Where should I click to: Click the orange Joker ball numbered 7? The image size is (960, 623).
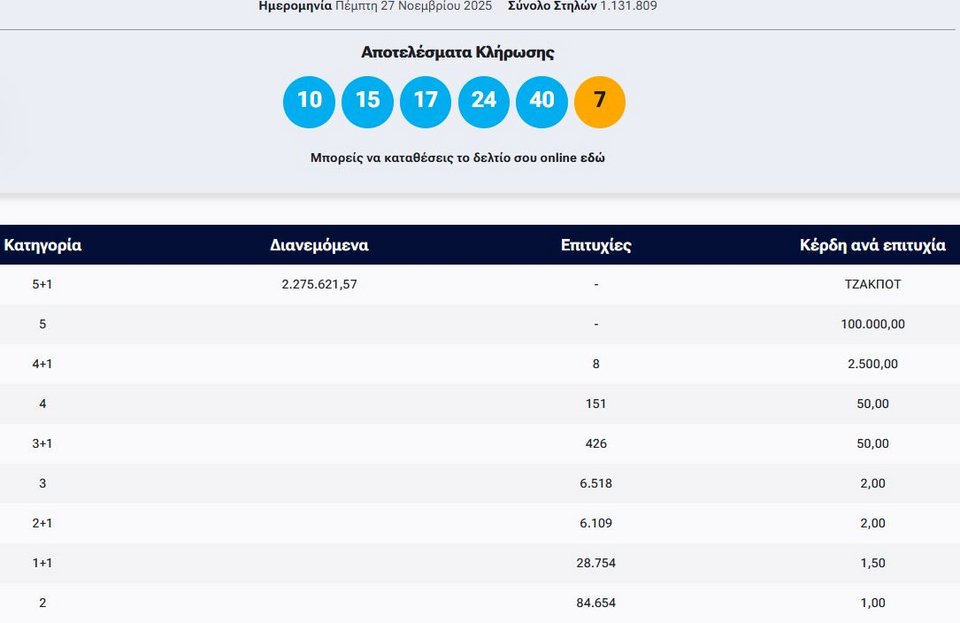599,102
